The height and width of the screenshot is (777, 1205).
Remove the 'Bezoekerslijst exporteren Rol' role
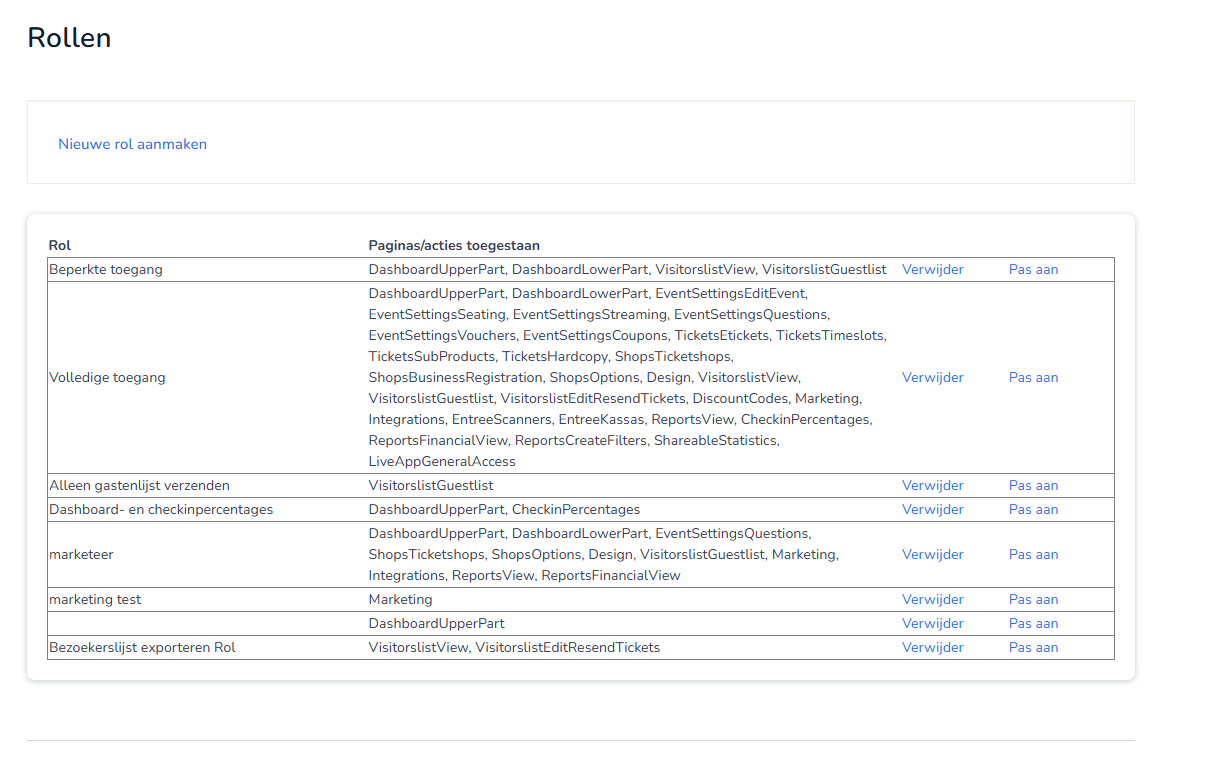[x=932, y=648]
